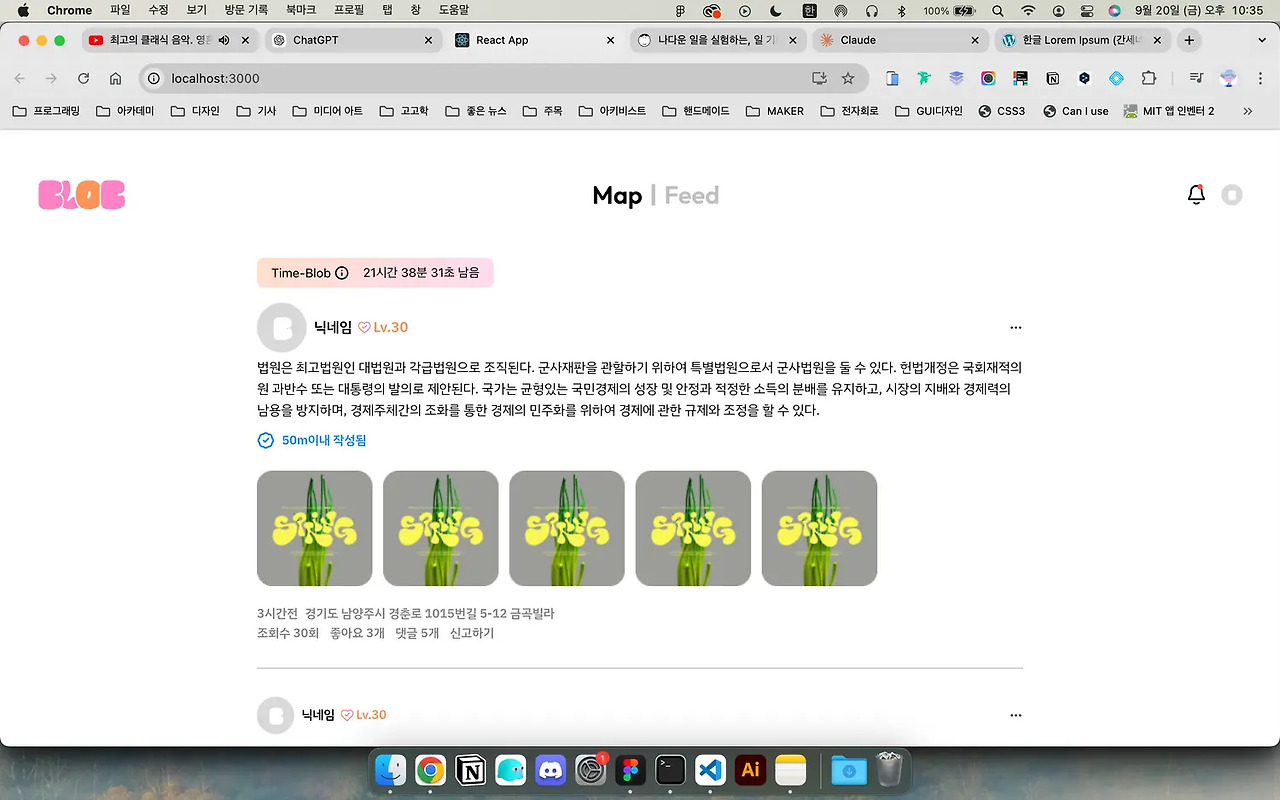Reload the localhost:3000 page
Image resolution: width=1280 pixels, height=800 pixels.
pyautogui.click(x=84, y=78)
